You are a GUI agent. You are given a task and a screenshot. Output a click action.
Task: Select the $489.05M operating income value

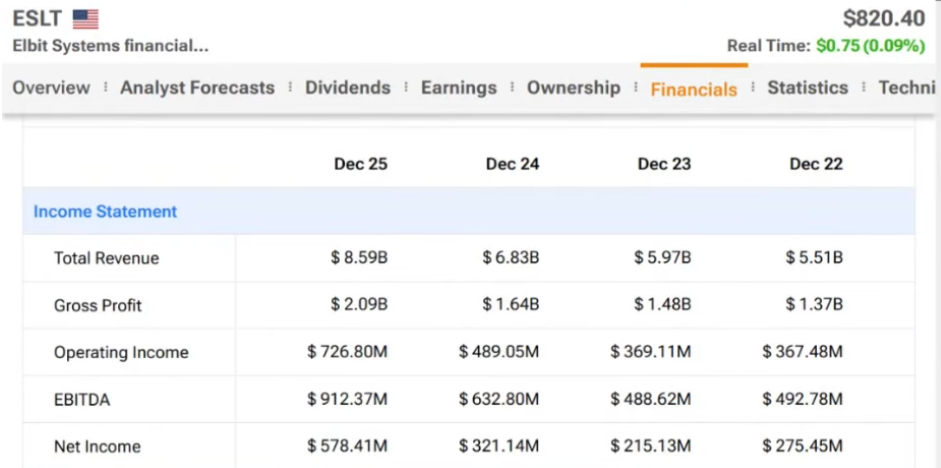coord(499,352)
